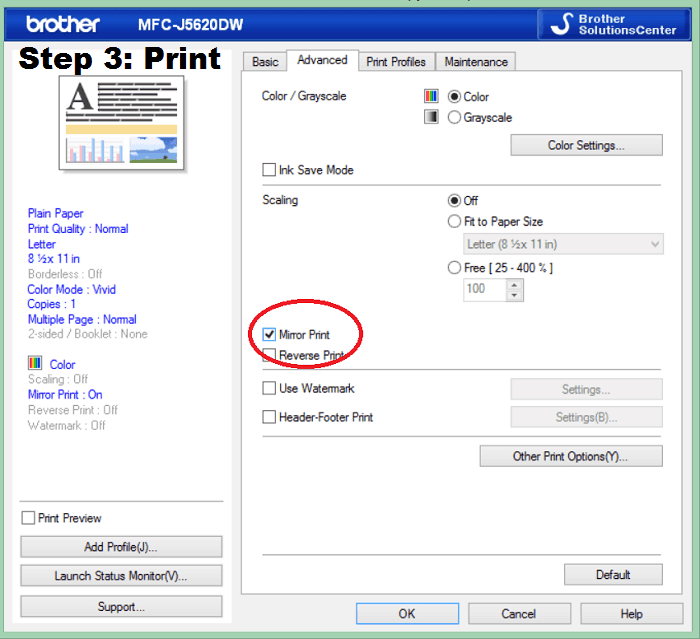Increase the free scaling percentage spinner
This screenshot has width=700, height=639.
[514, 285]
